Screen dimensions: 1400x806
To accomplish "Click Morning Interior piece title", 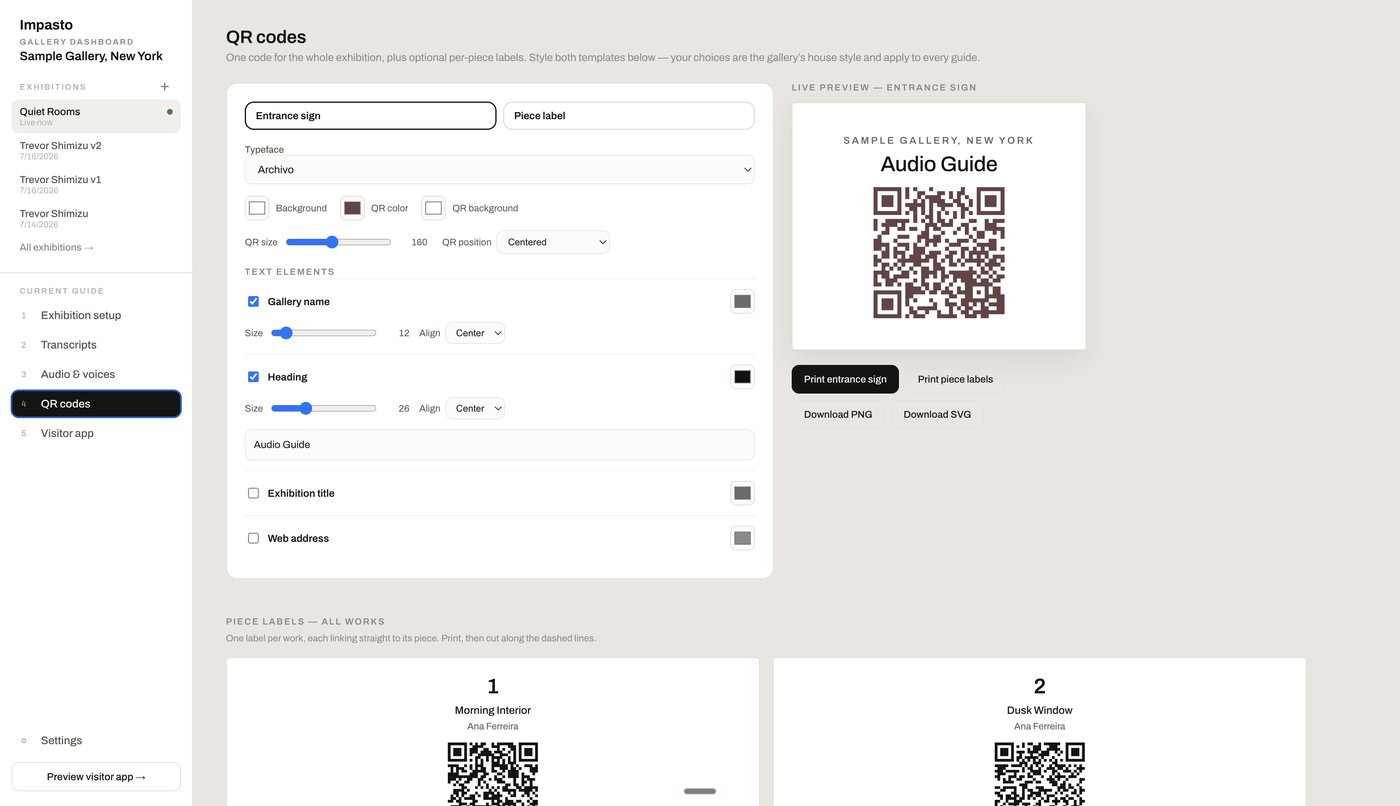I will tap(493, 711).
